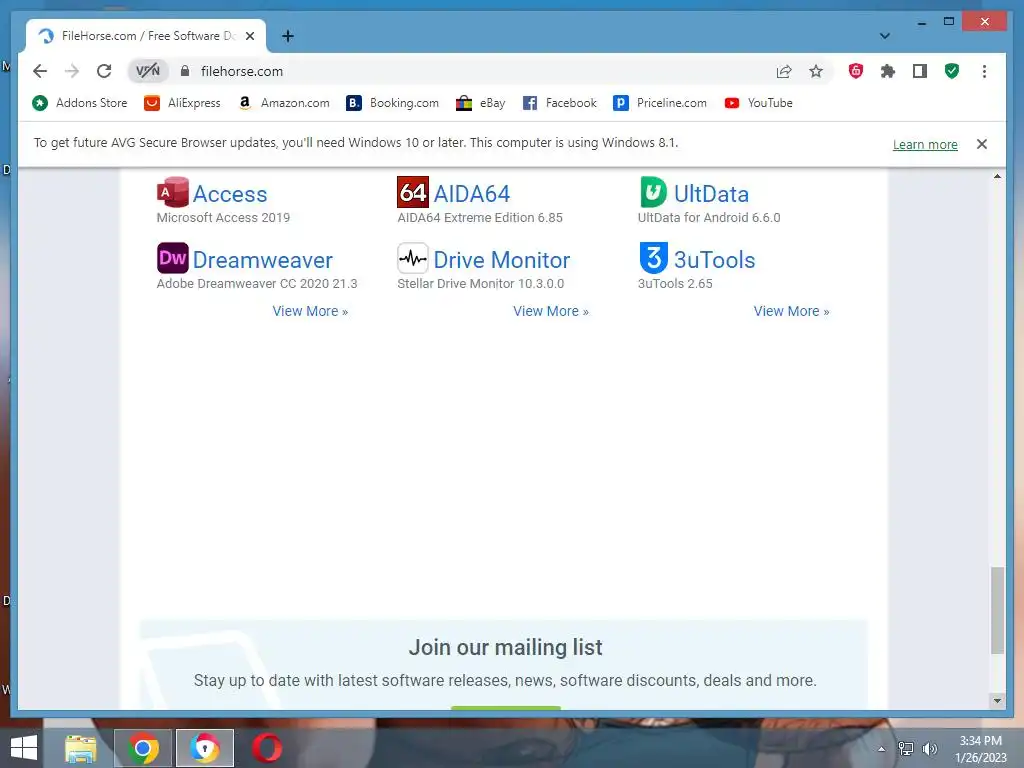The height and width of the screenshot is (768, 1024).
Task: Click View More under Dreamweaver column
Action: tap(310, 311)
